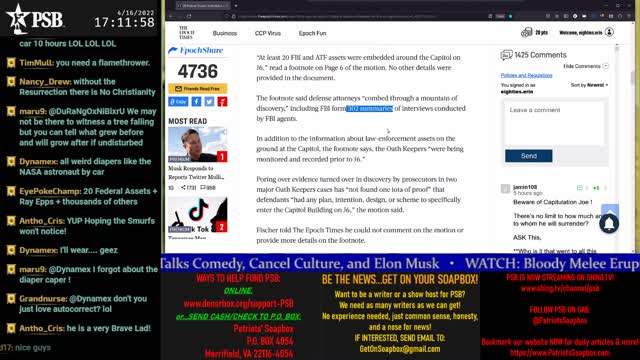Click username 'Antho_Cris' in Smurfs message

point(42,221)
